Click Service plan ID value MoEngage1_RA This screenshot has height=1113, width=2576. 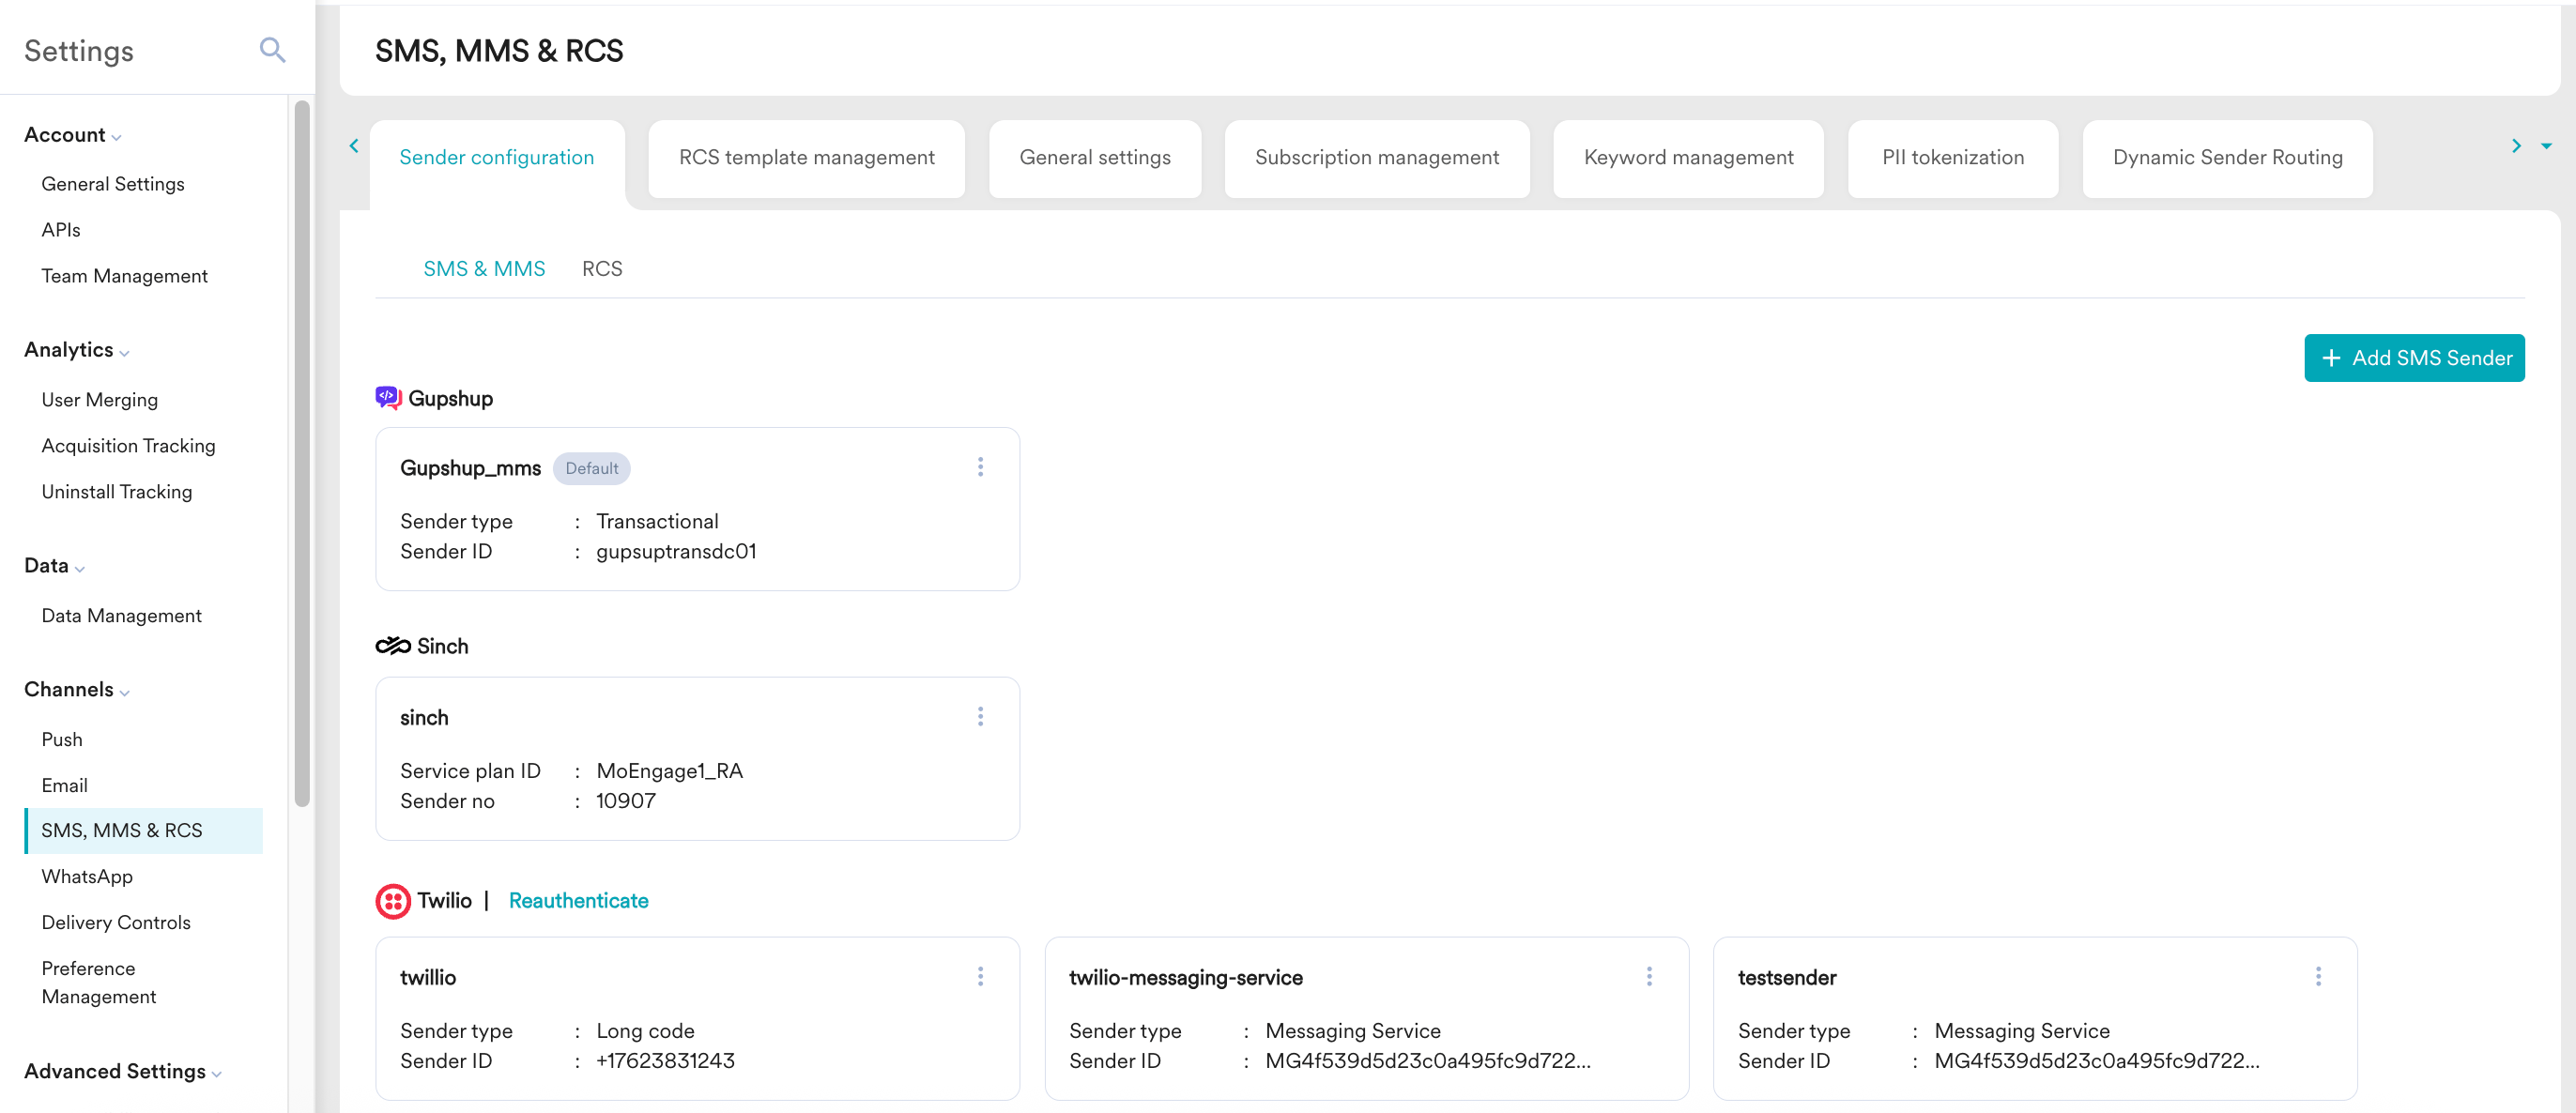[x=669, y=771]
